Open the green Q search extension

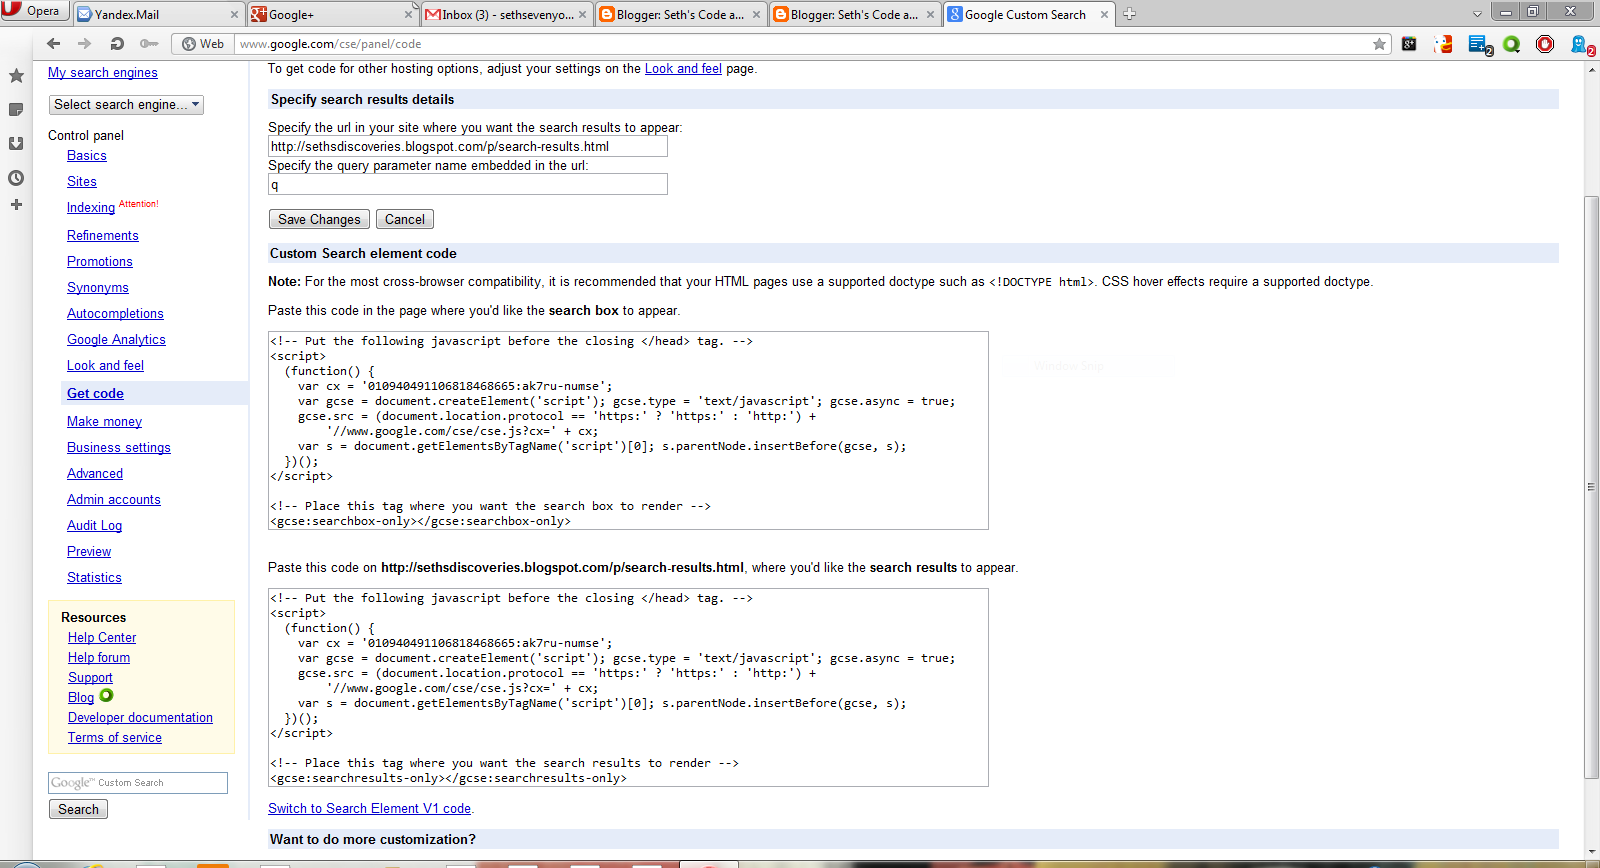point(1512,45)
